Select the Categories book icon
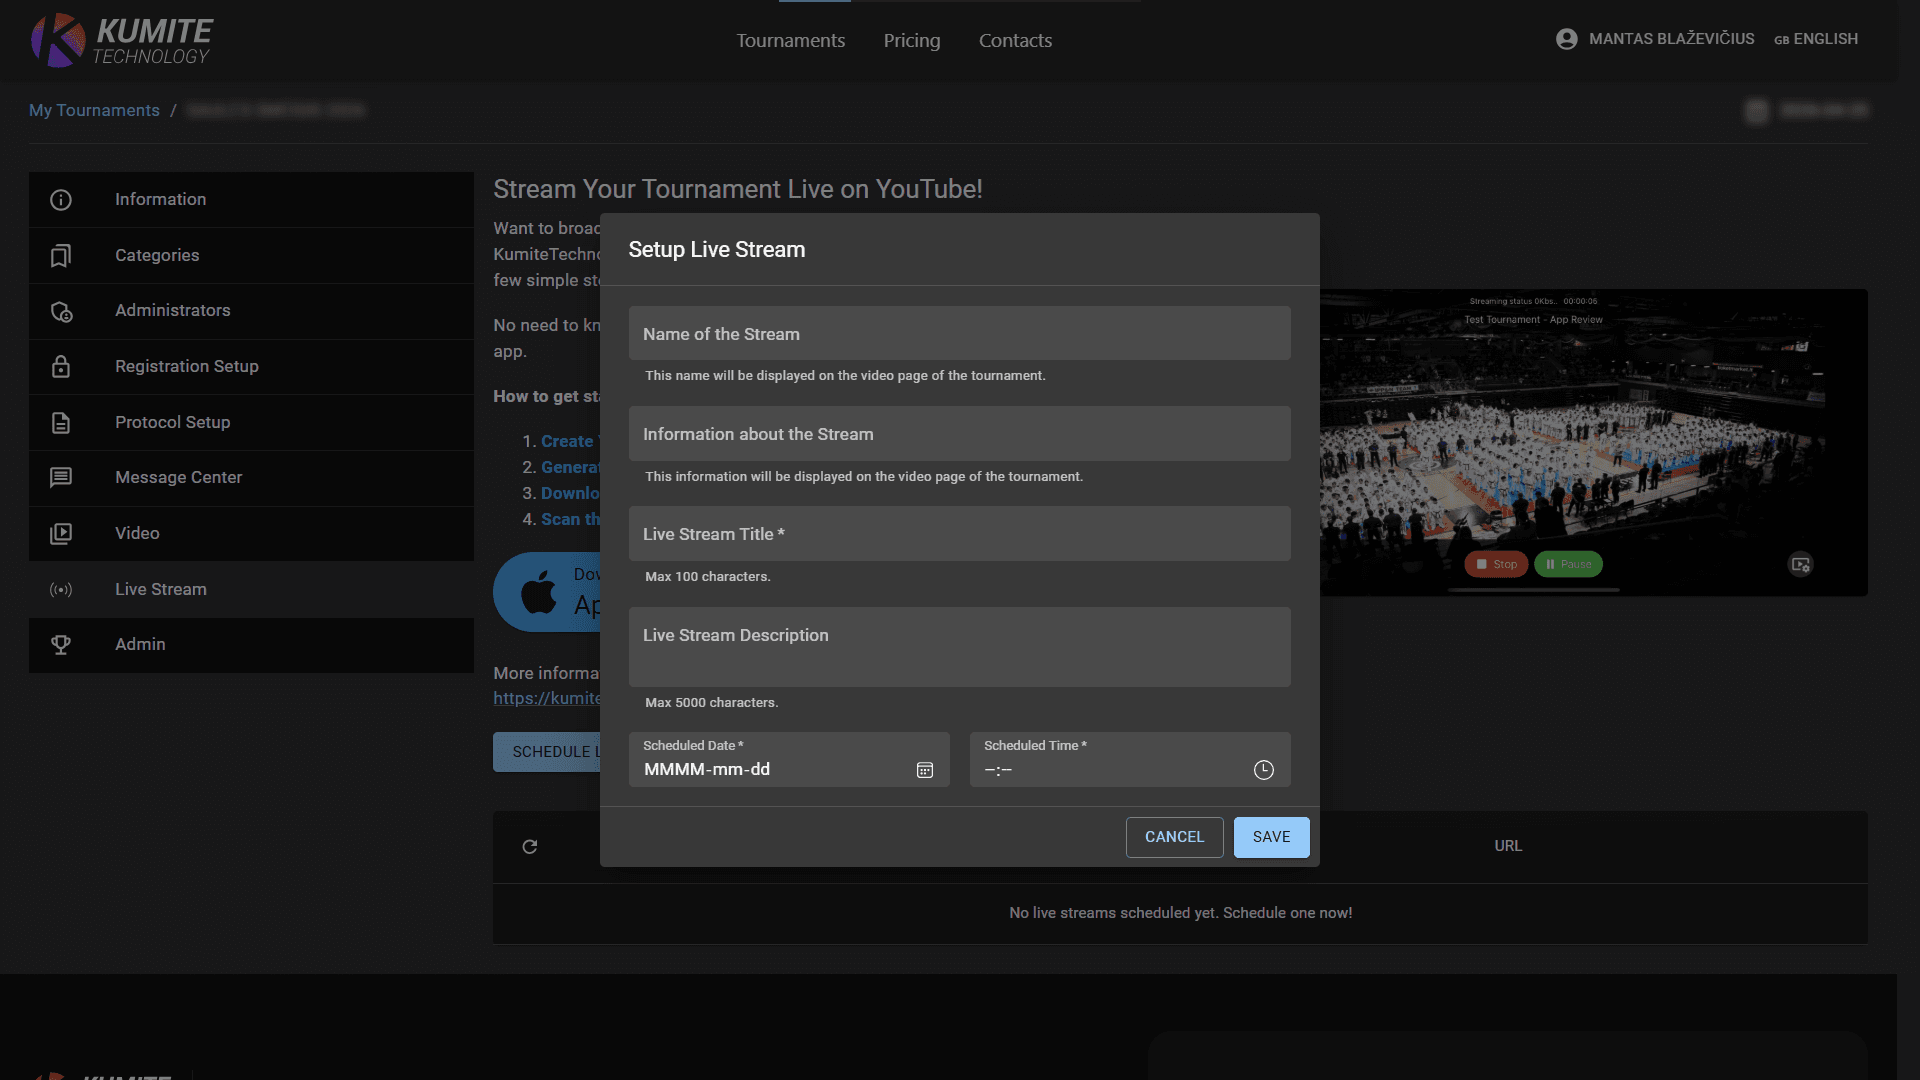 pyautogui.click(x=61, y=256)
